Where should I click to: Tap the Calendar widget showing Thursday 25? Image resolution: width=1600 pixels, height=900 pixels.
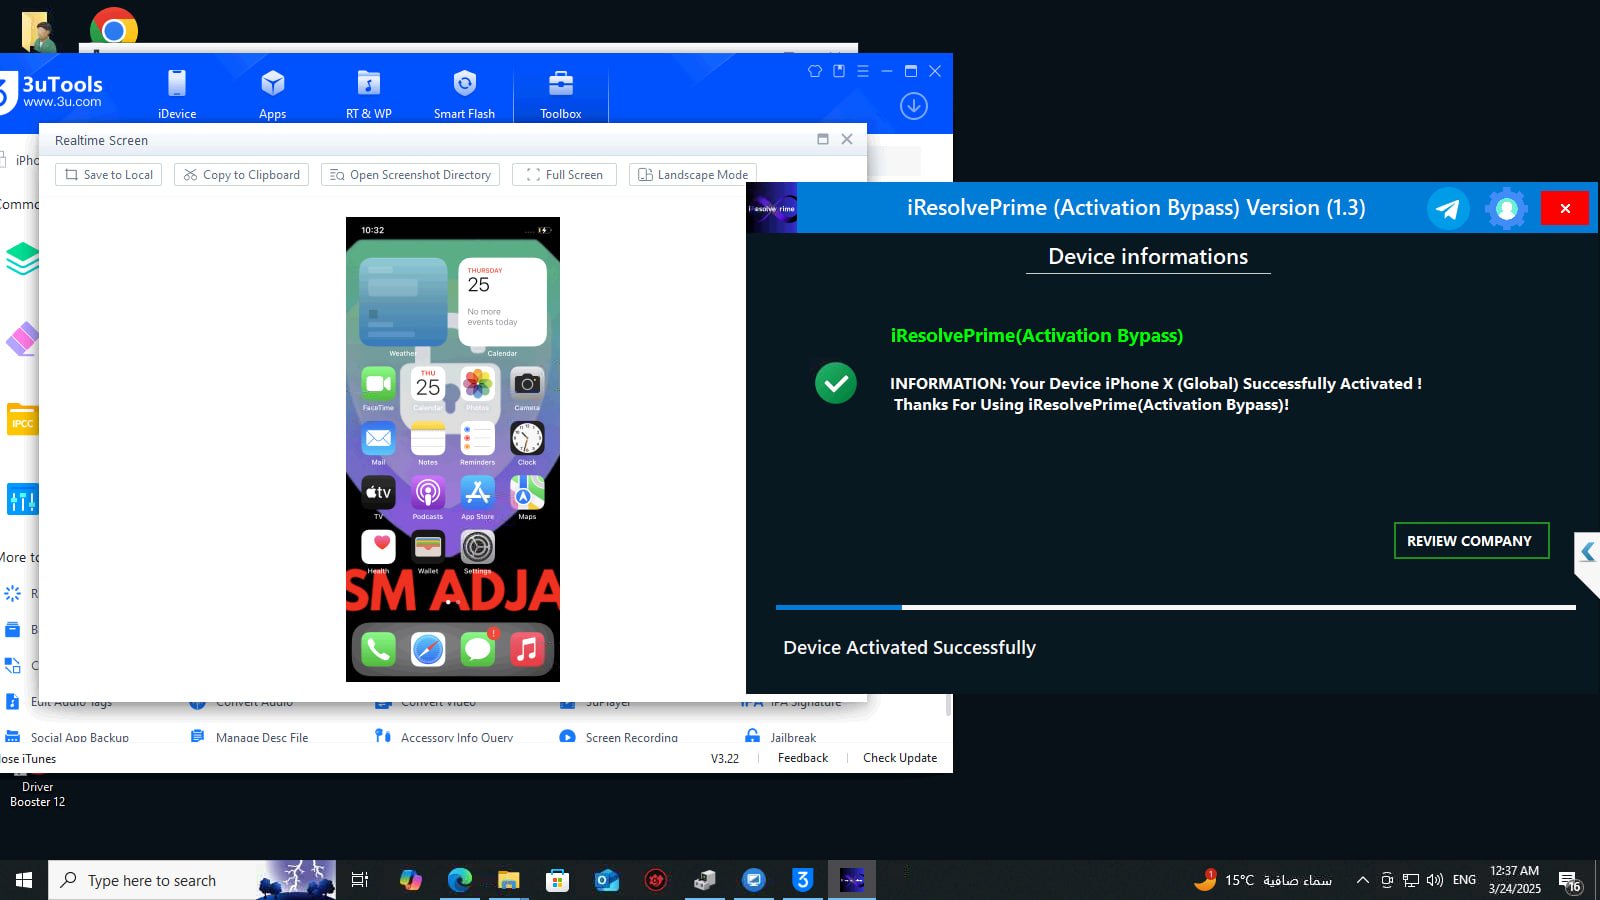(502, 302)
